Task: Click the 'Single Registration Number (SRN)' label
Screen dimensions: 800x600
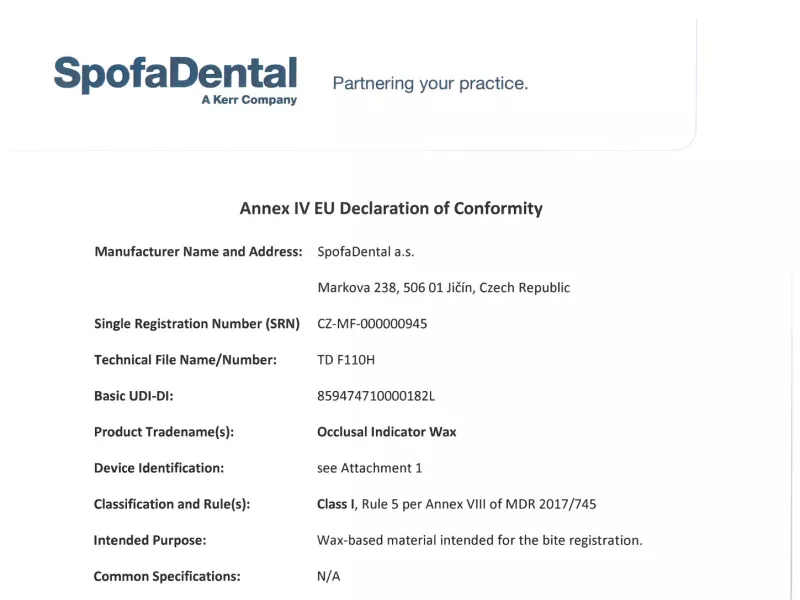Action: (x=196, y=323)
